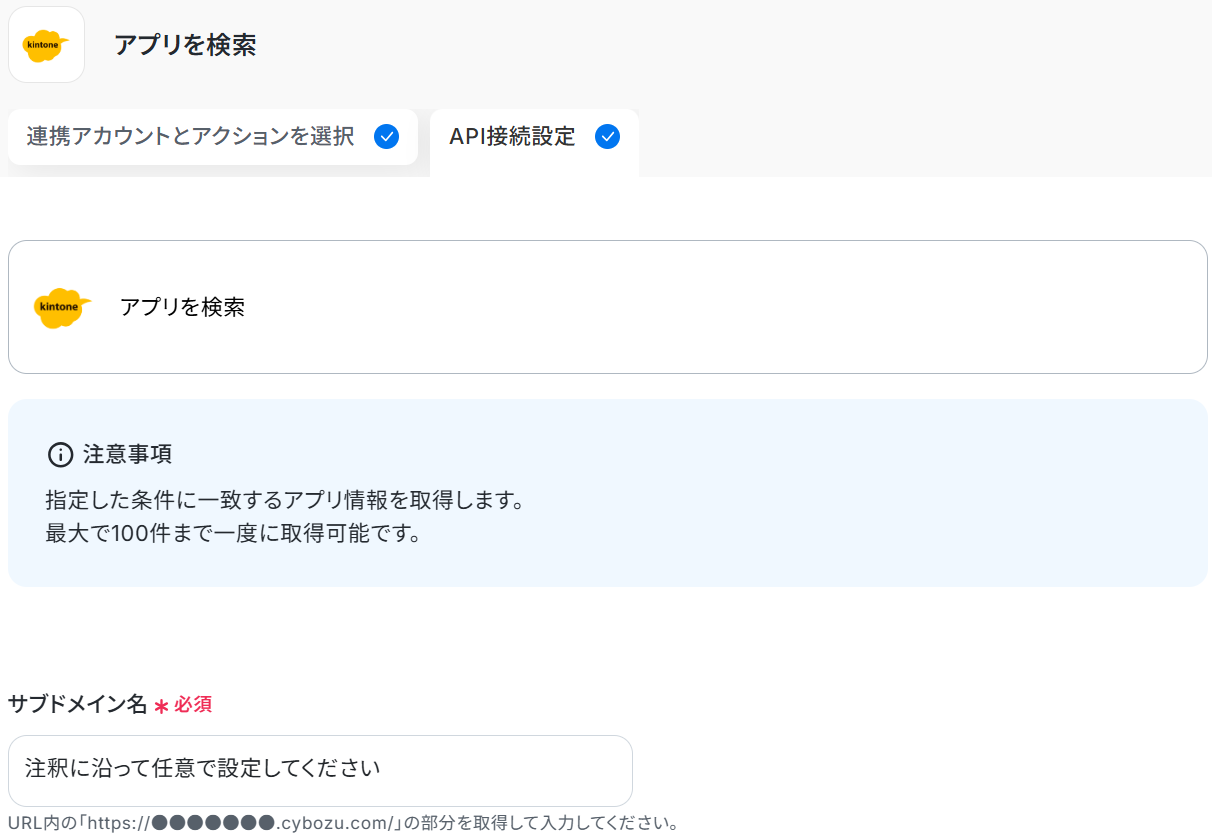Click the blue checkmark on API接続設定 tab
The image size is (1212, 838).
pos(607,137)
